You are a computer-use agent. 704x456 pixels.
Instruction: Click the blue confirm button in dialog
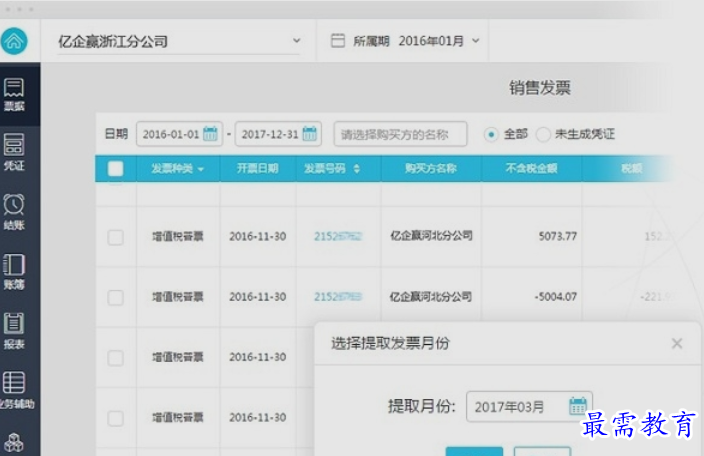(x=474, y=451)
